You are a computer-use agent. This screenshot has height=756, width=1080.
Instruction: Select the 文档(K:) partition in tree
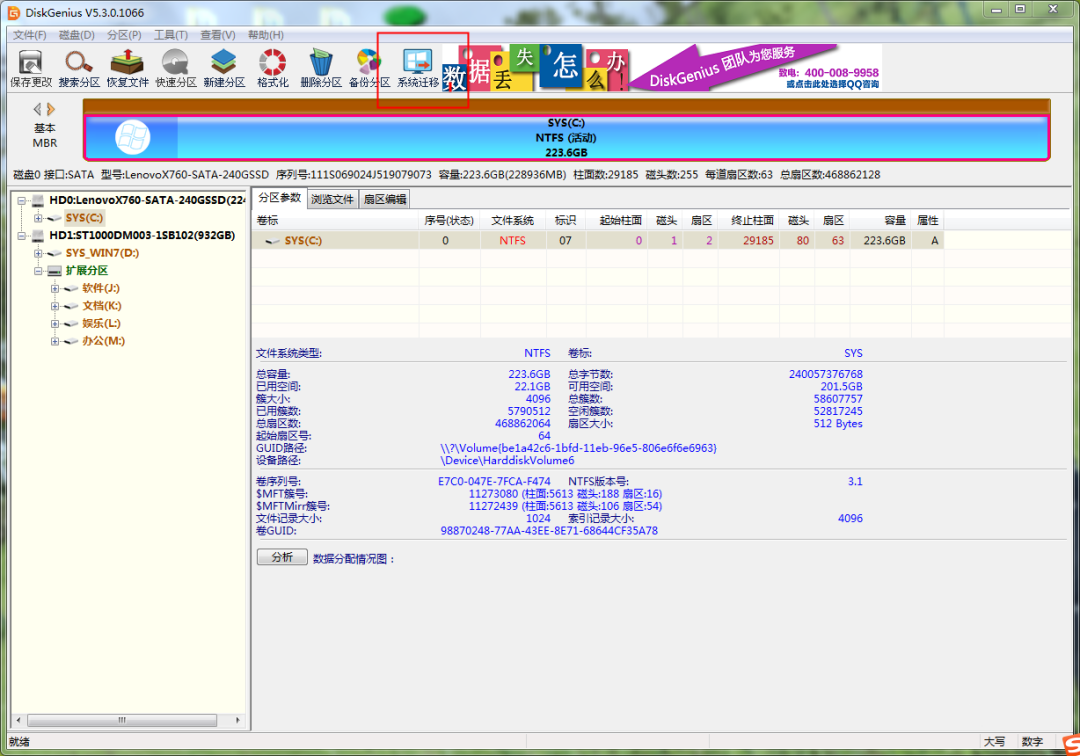point(101,306)
